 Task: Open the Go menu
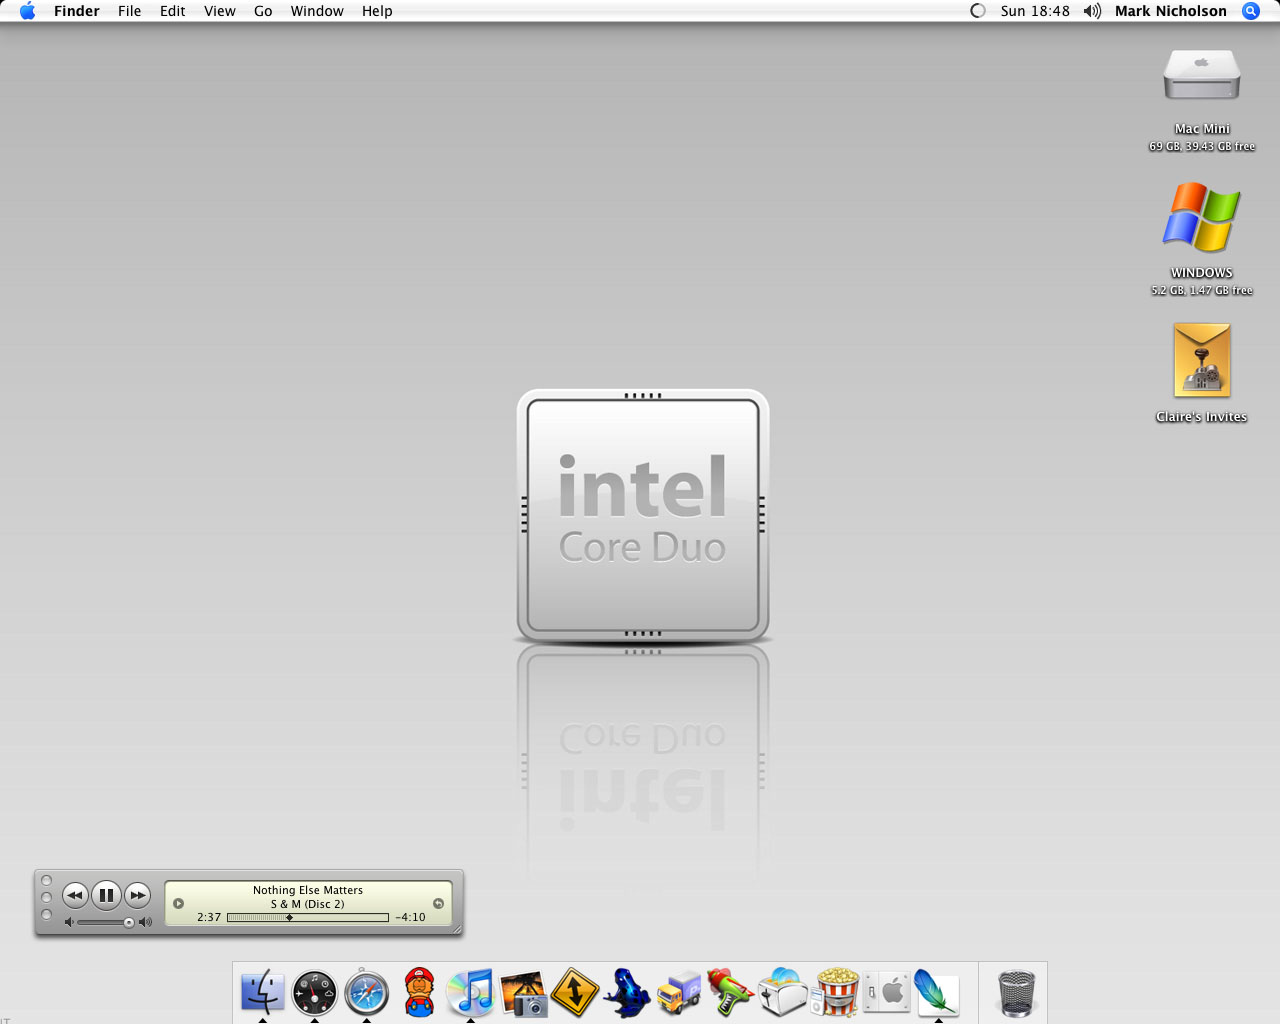(263, 11)
